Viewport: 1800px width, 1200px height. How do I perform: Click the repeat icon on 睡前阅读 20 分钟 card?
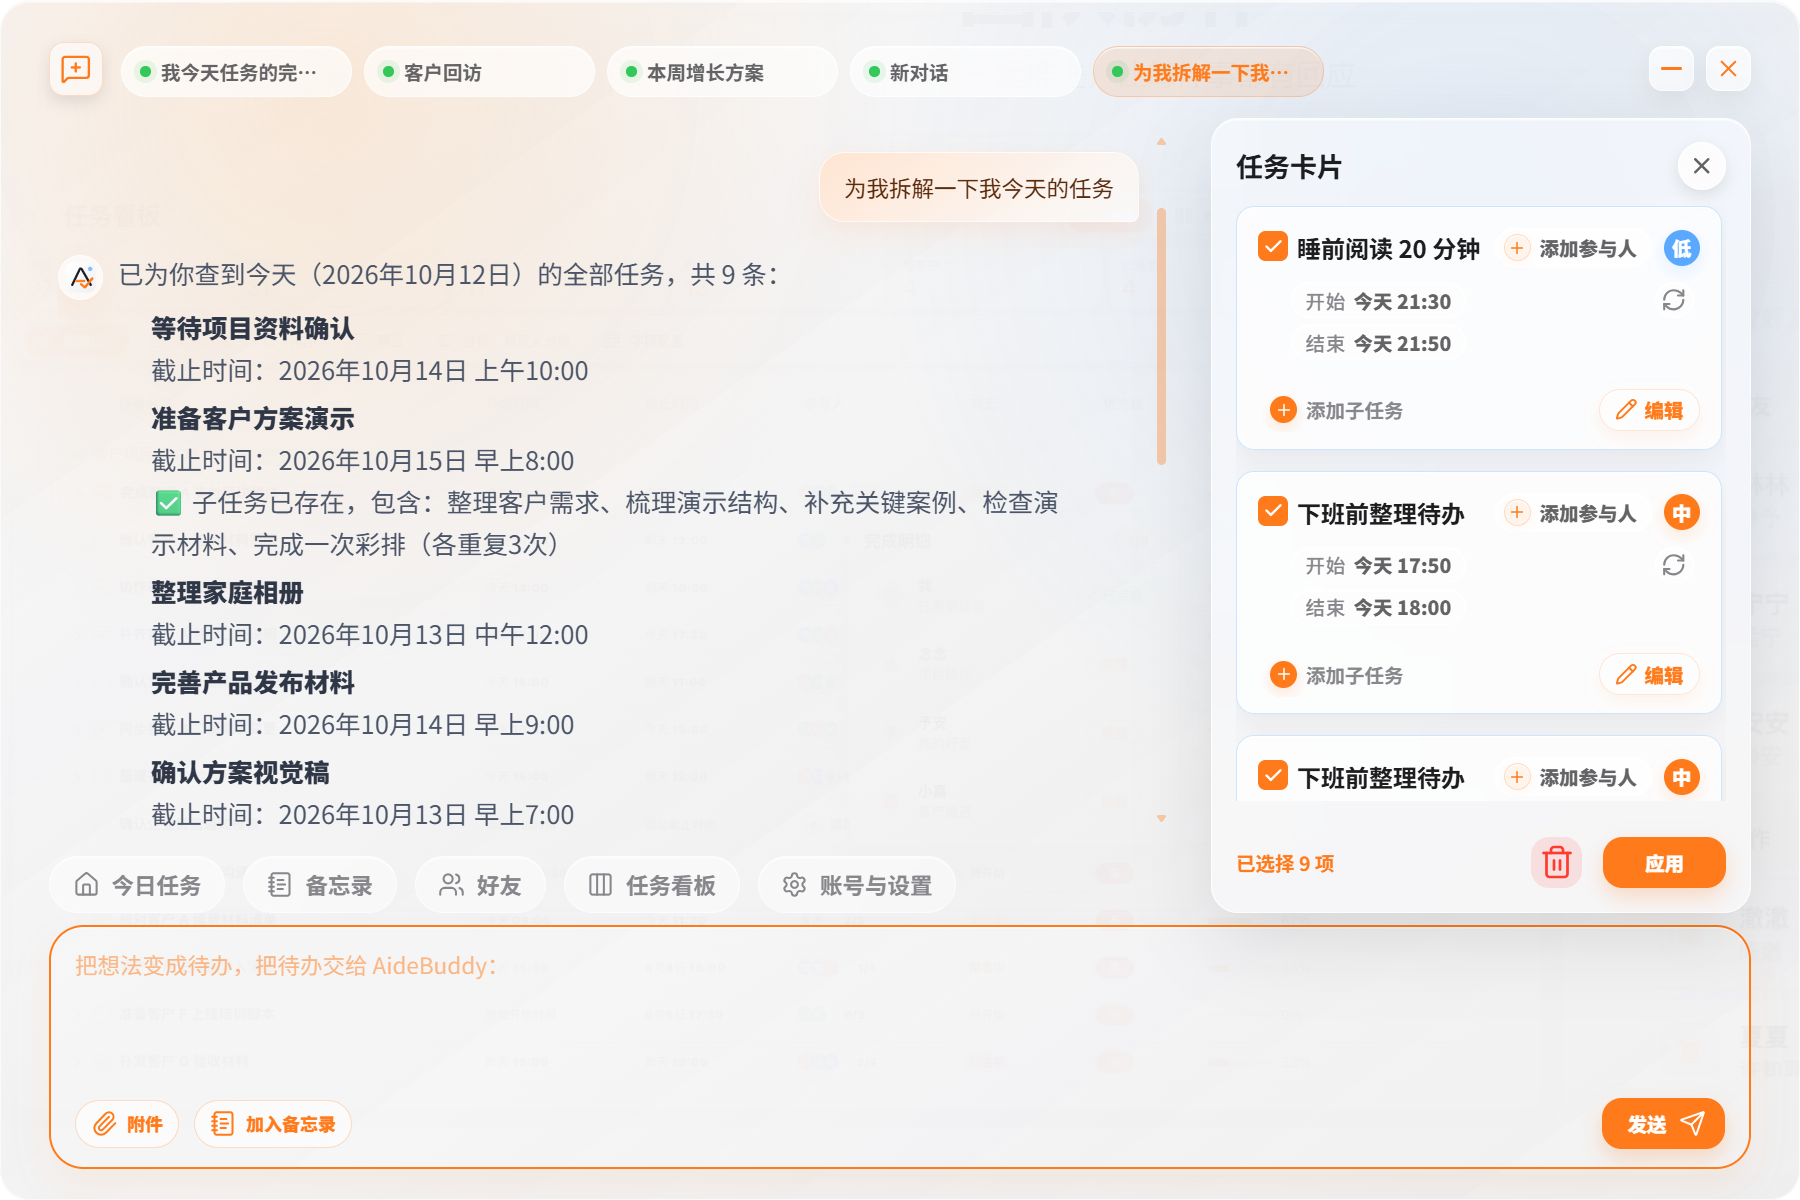pos(1673,300)
